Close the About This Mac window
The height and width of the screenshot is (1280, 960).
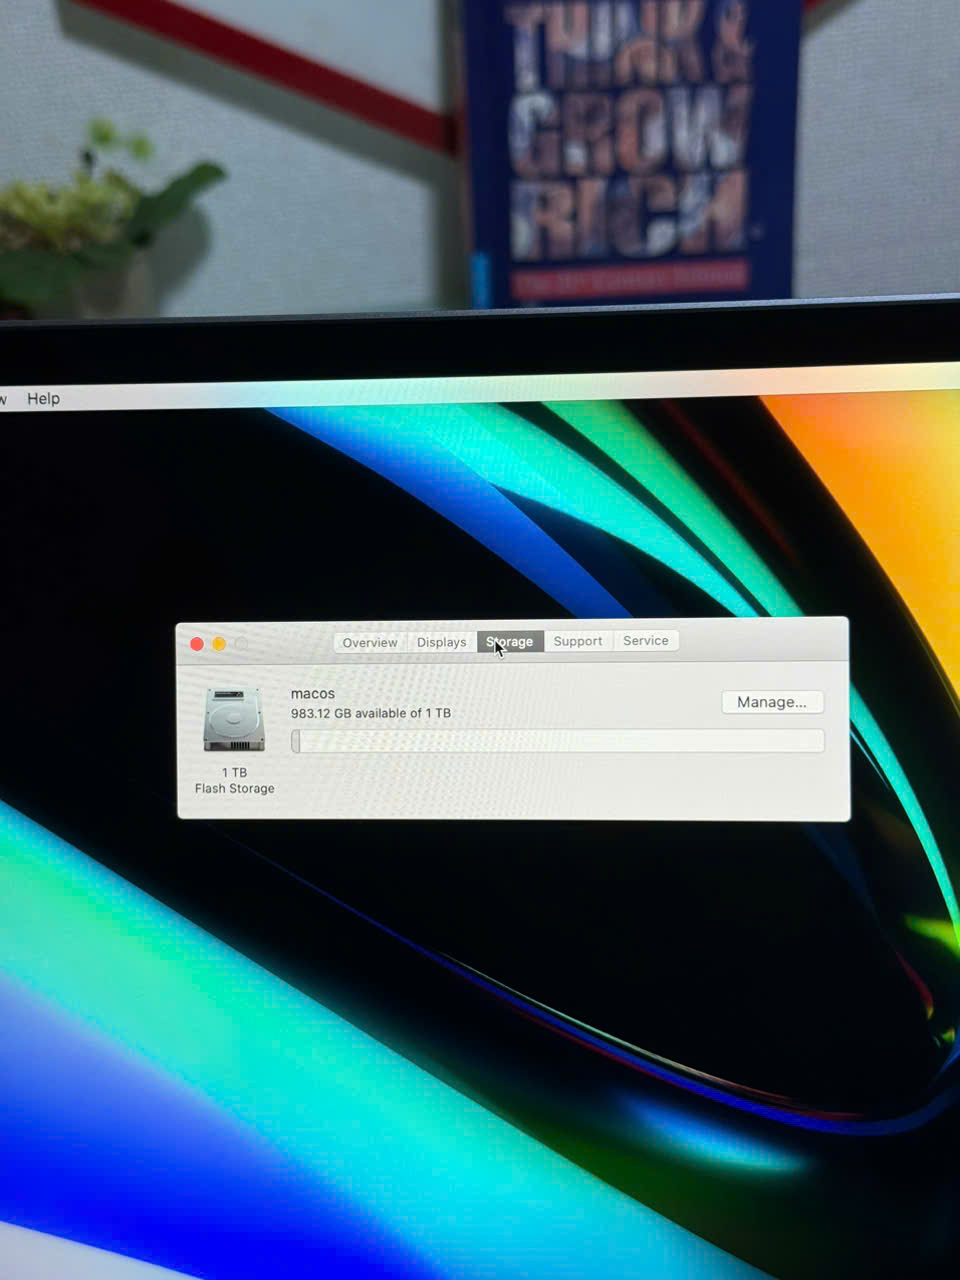tap(197, 644)
